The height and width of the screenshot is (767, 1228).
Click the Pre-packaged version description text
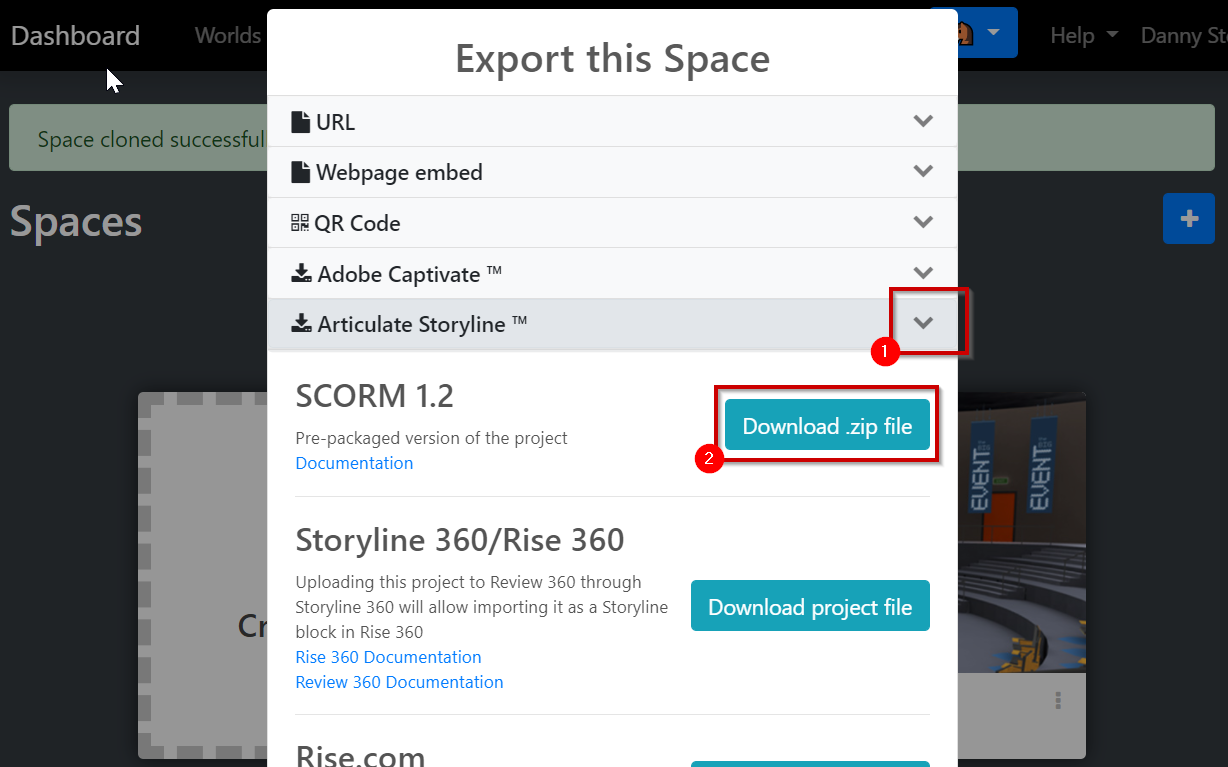tap(432, 438)
